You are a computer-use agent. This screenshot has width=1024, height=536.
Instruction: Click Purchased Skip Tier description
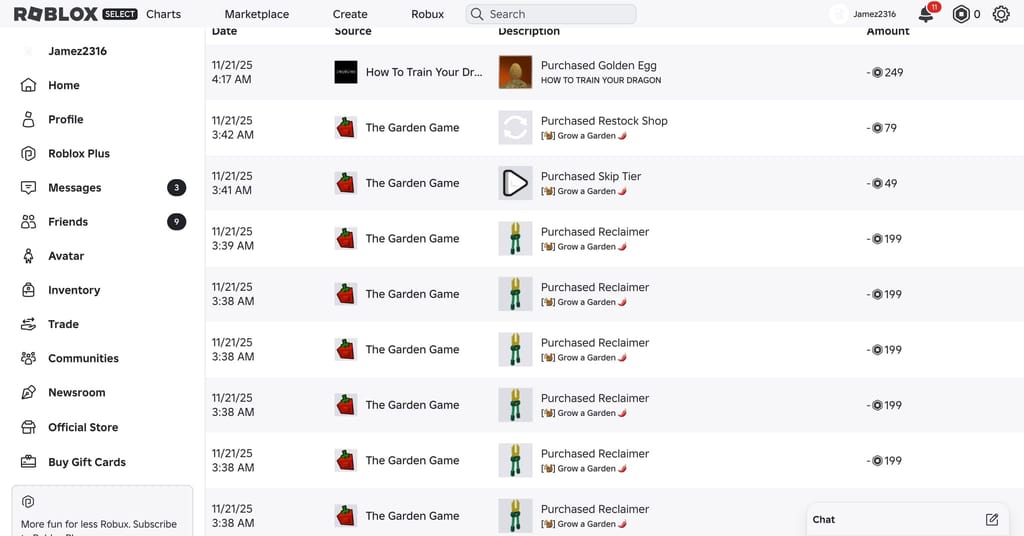(590, 176)
